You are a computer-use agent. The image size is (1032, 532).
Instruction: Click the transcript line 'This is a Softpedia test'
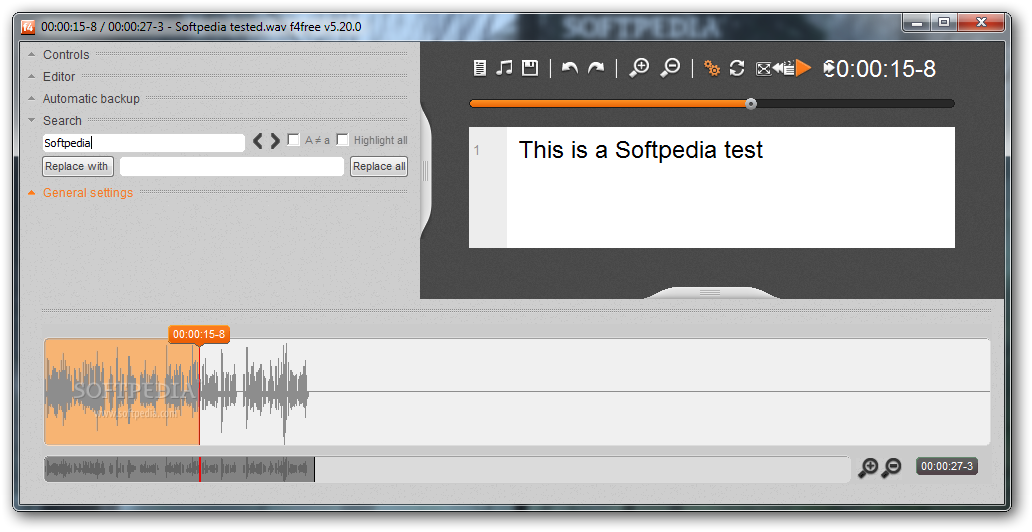click(640, 150)
